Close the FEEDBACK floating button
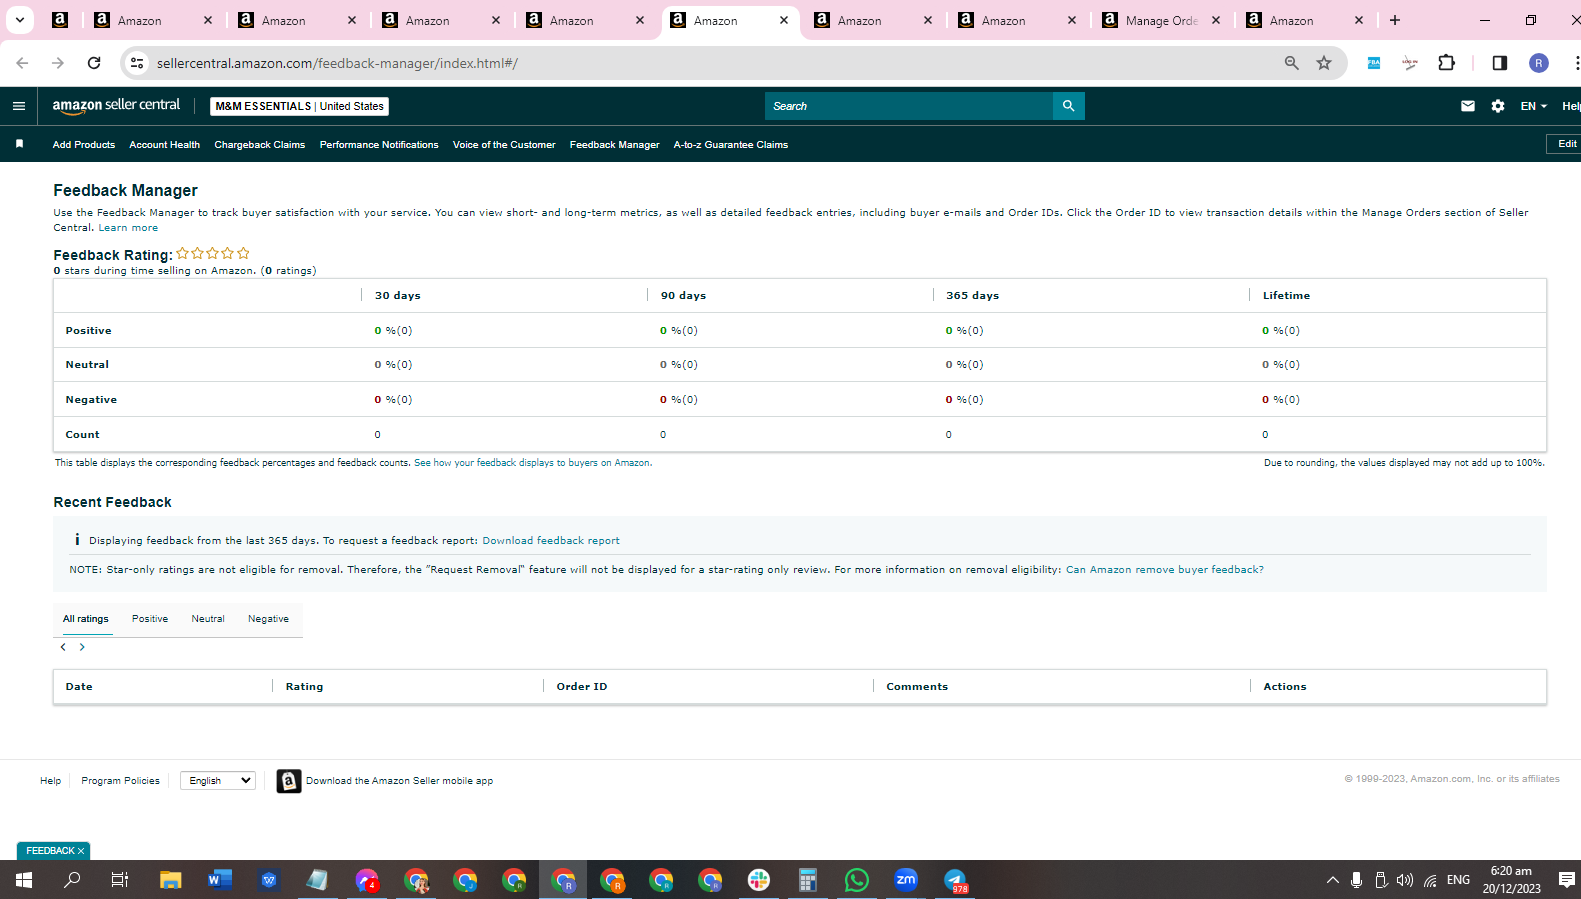The height and width of the screenshot is (899, 1581). [81, 851]
